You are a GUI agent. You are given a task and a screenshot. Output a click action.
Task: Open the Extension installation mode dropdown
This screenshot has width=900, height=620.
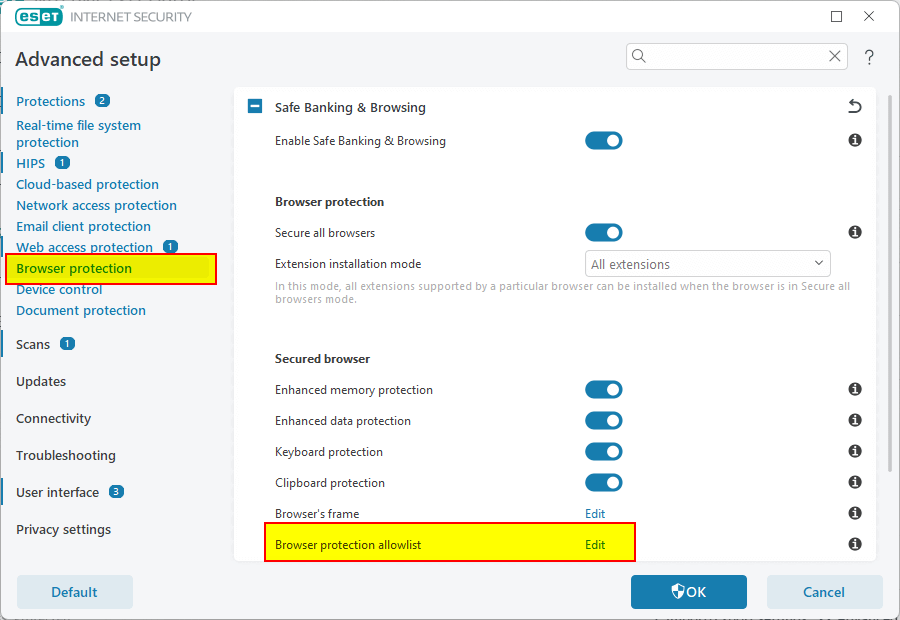point(707,264)
